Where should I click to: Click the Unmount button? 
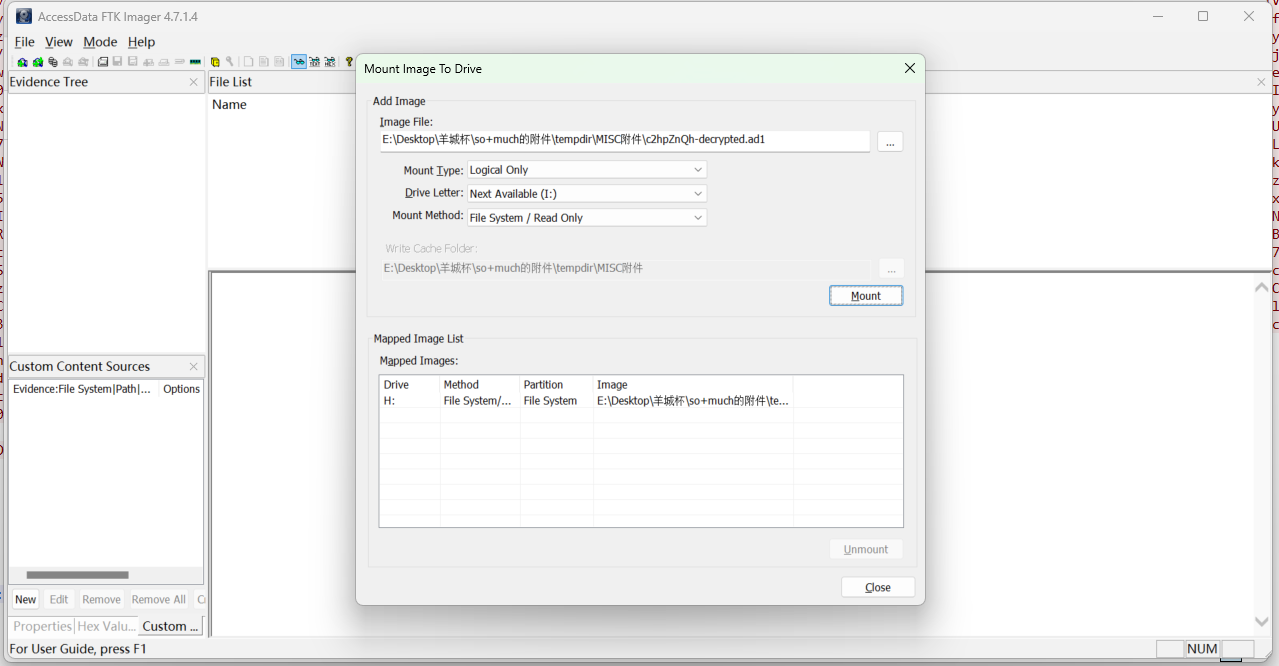click(x=866, y=549)
